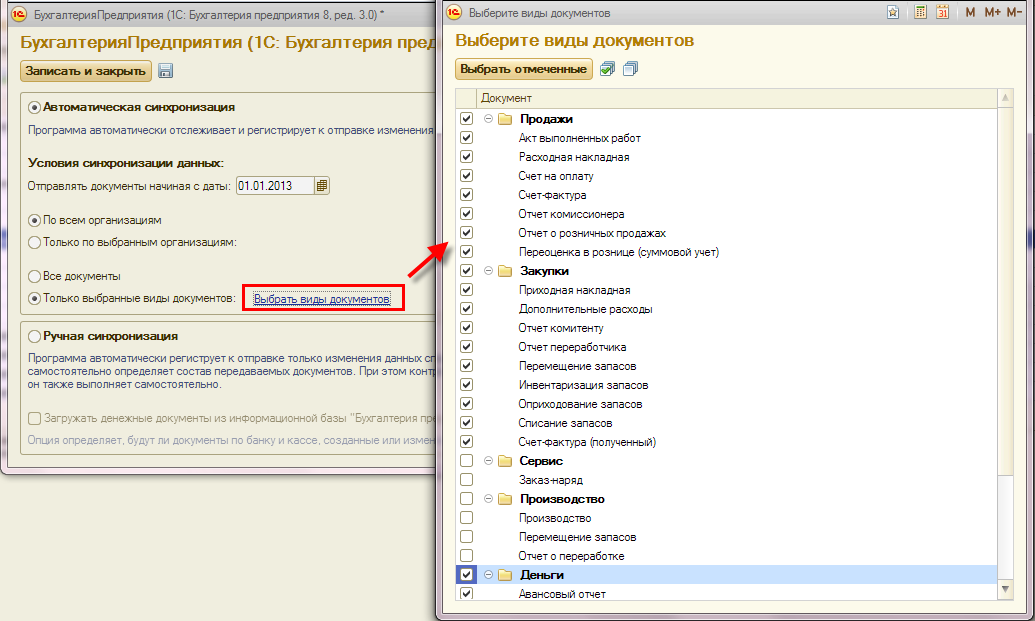Select Ручная синхронизация radio button
Screen dimensions: 1035x621
pos(34,337)
